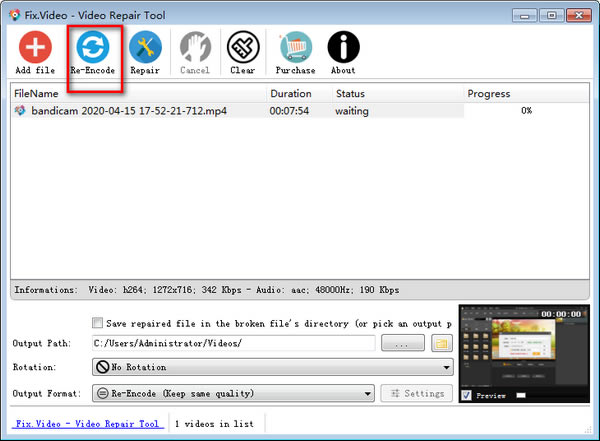Click the Fix.Video app icon in title bar
Viewport: 600px width, 441px height.
point(15,15)
